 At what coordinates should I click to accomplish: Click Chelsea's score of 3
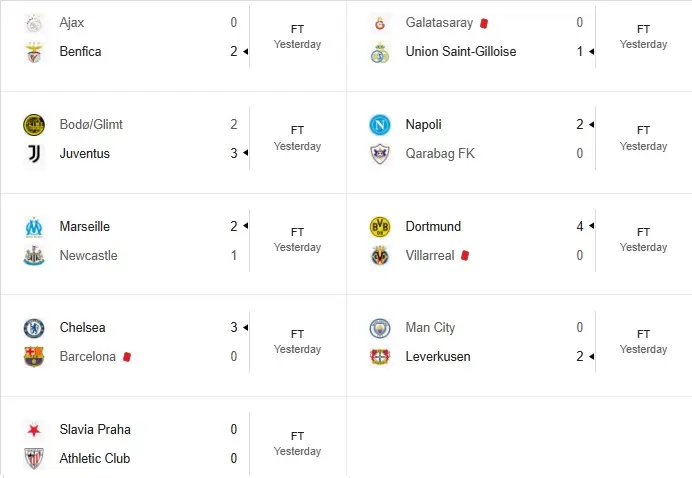click(x=232, y=328)
